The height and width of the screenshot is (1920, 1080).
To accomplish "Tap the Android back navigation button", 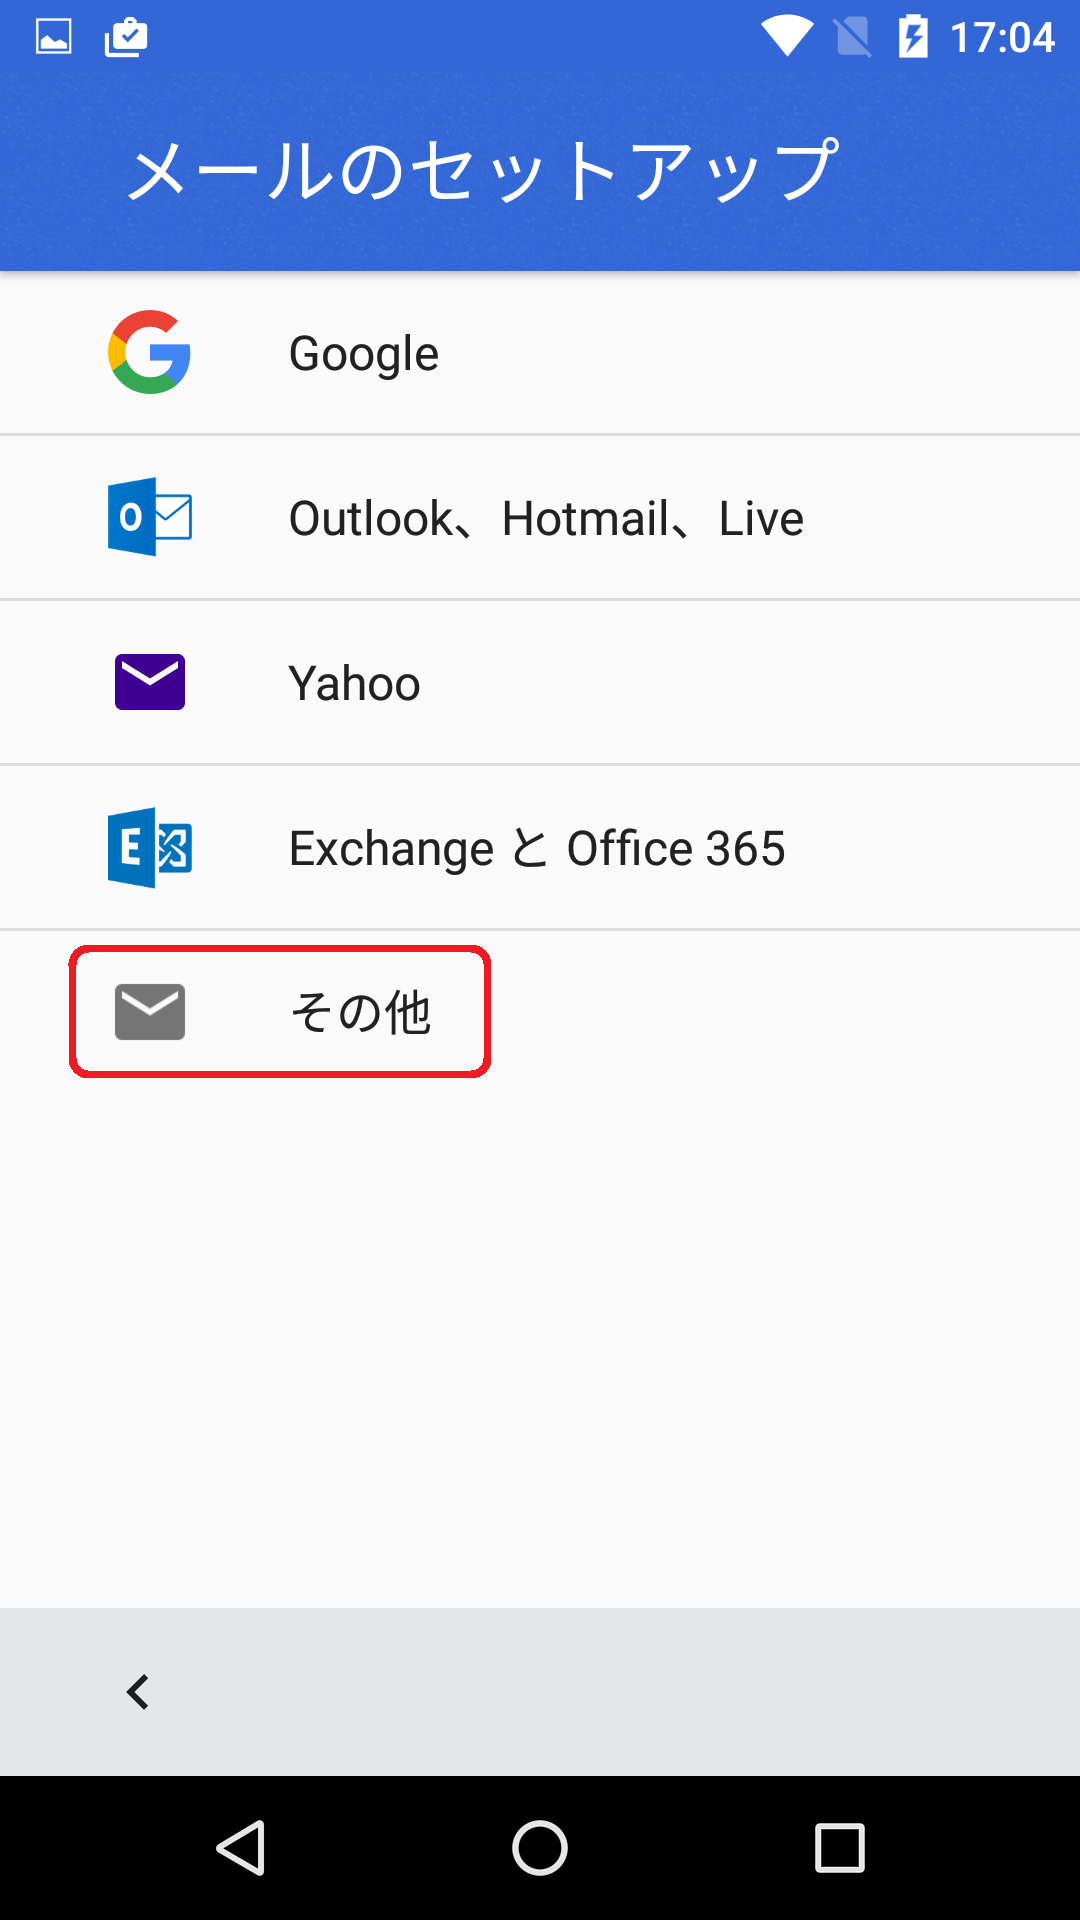I will coord(241,1847).
